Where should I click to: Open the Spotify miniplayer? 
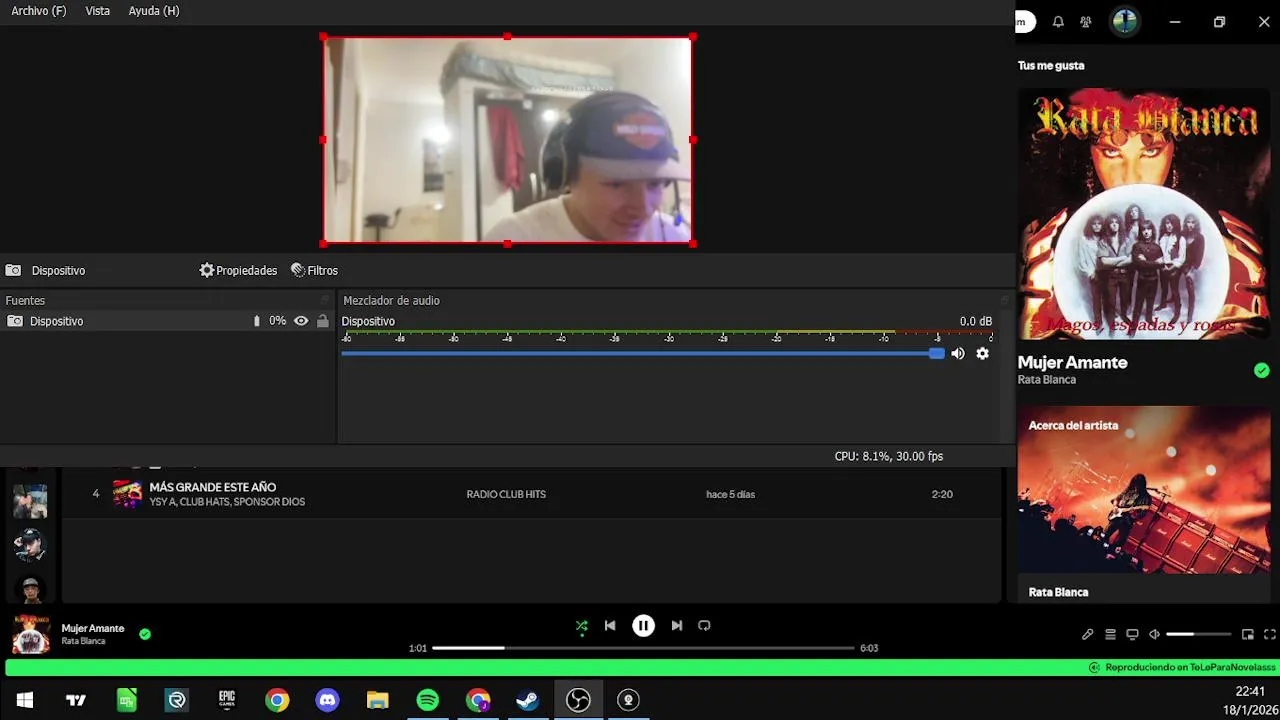(x=1248, y=634)
